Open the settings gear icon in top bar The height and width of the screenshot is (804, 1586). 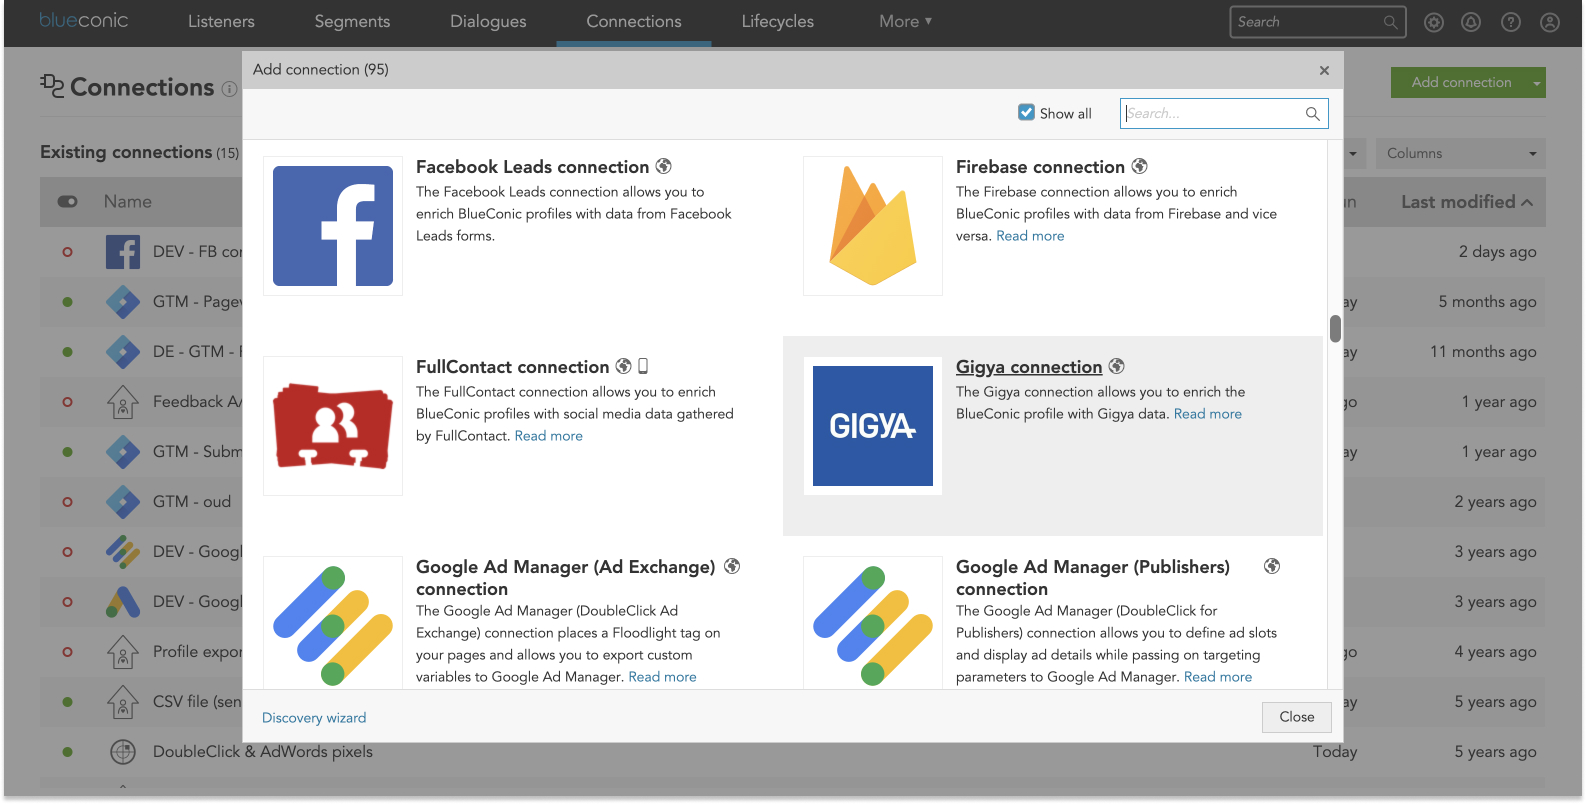(1434, 22)
